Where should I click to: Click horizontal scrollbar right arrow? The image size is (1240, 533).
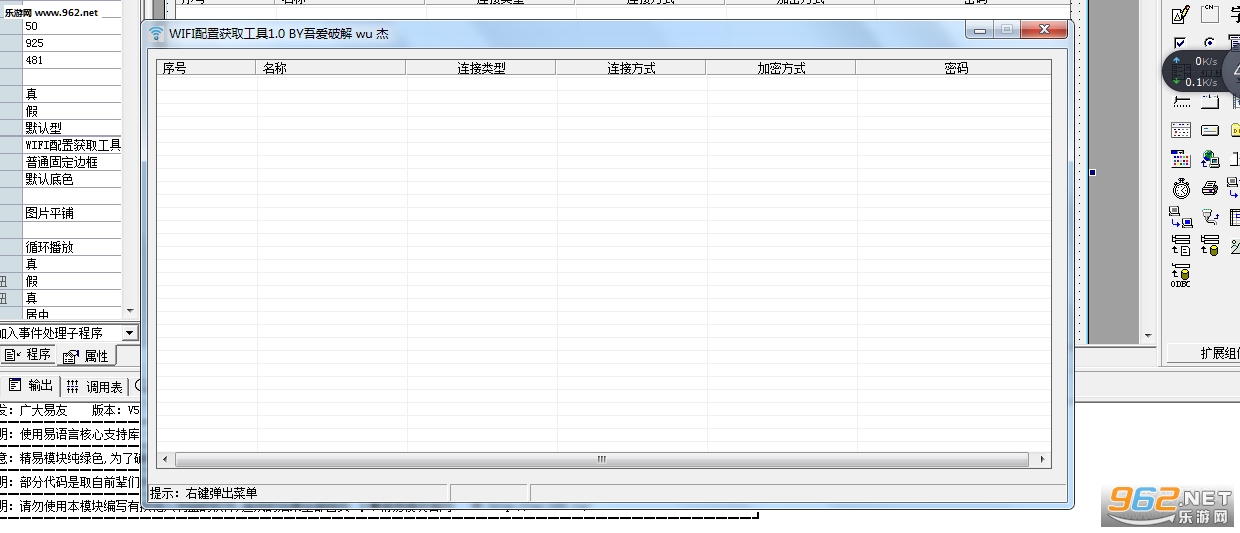1043,460
